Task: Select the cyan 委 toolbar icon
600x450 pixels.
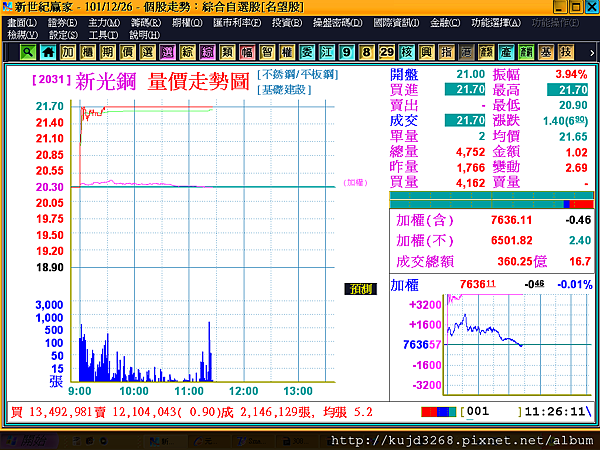Action: point(307,52)
